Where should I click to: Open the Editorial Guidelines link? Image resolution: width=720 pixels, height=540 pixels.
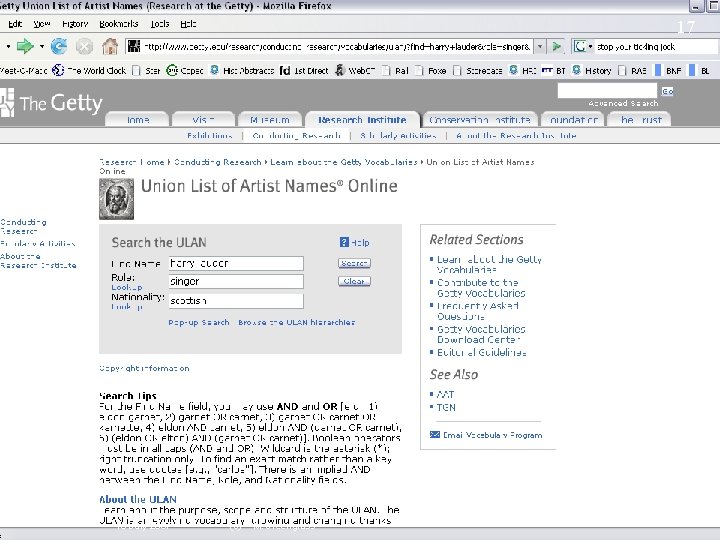click(481, 352)
